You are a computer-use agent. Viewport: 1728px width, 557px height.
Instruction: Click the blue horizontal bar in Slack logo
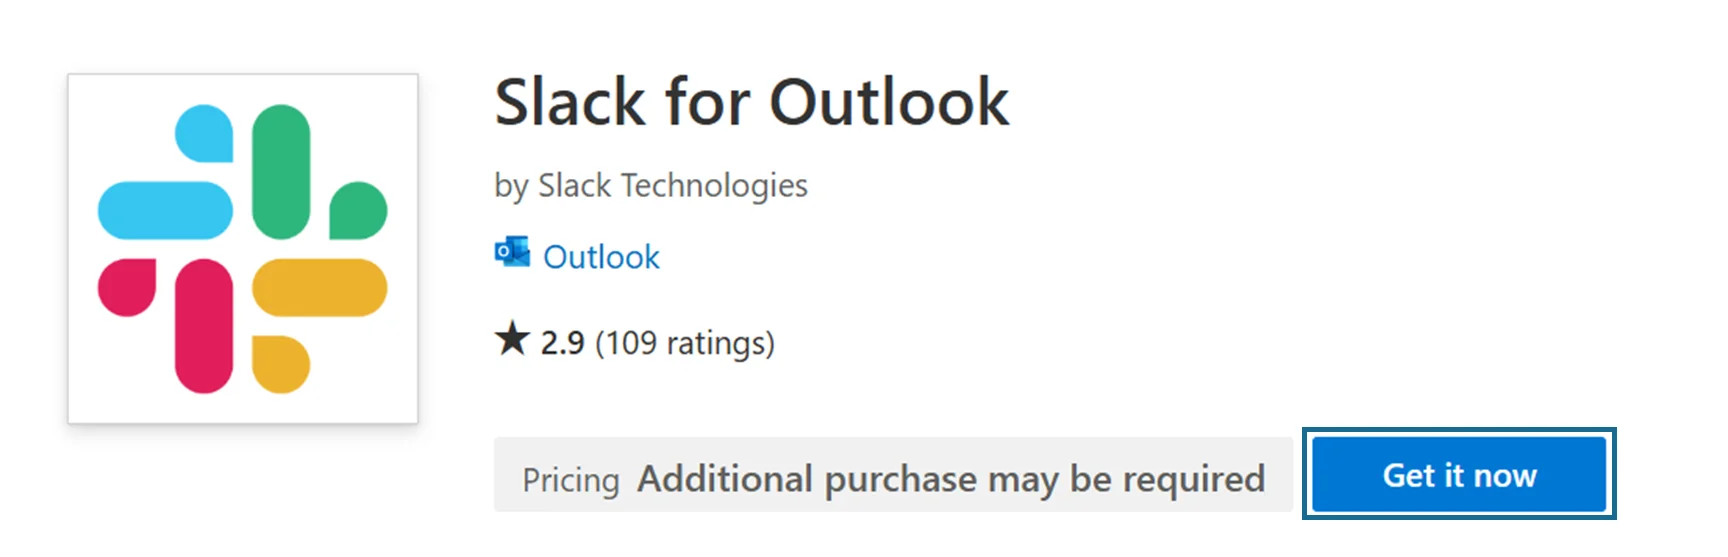click(165, 210)
